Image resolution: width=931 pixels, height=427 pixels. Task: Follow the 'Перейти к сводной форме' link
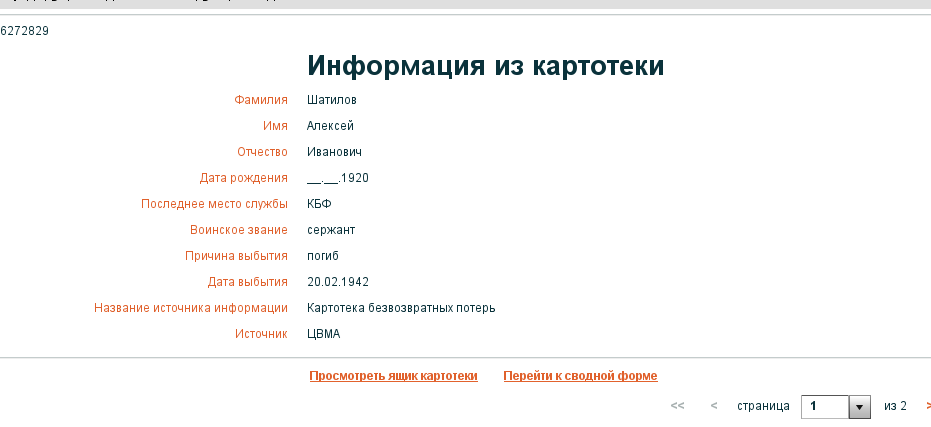click(x=580, y=376)
